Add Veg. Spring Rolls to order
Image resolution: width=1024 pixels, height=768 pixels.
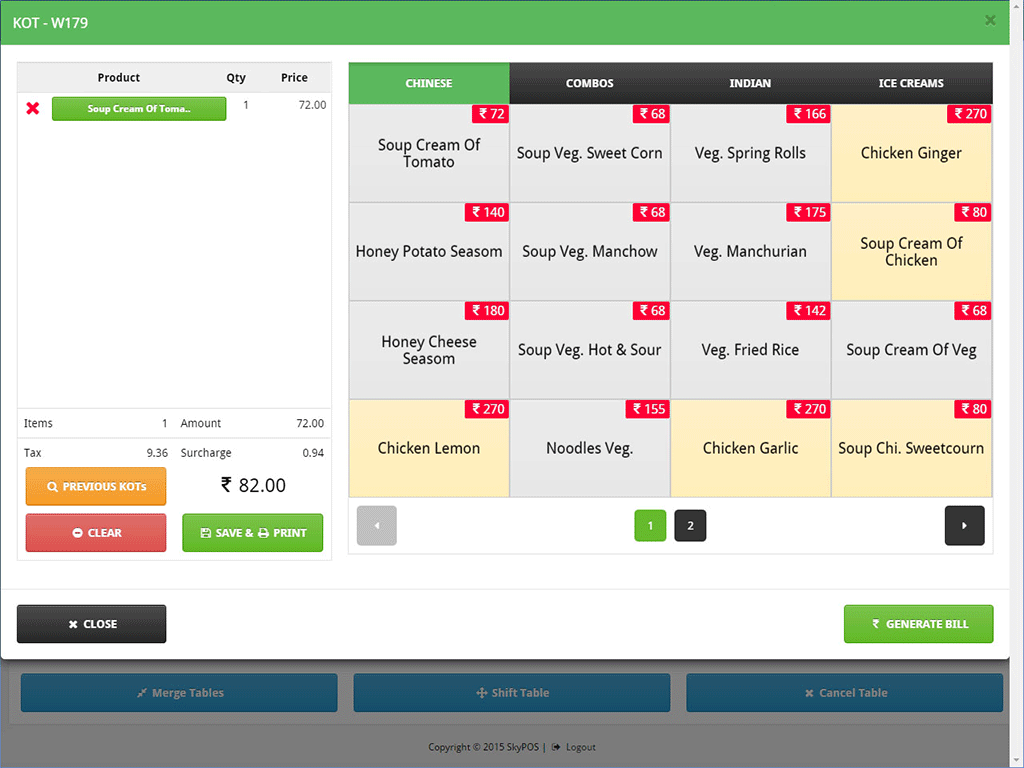750,153
